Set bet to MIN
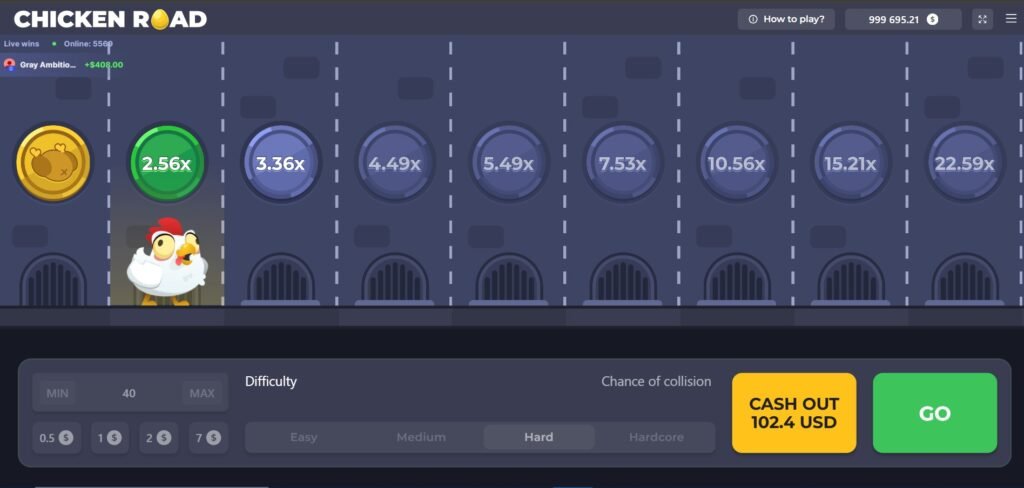 tap(57, 393)
